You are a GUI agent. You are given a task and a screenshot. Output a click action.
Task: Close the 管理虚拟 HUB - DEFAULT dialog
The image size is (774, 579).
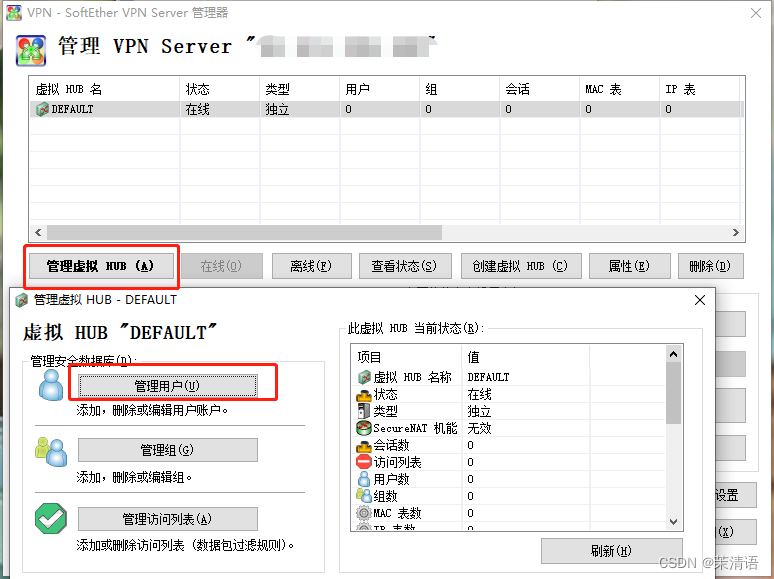[699, 300]
